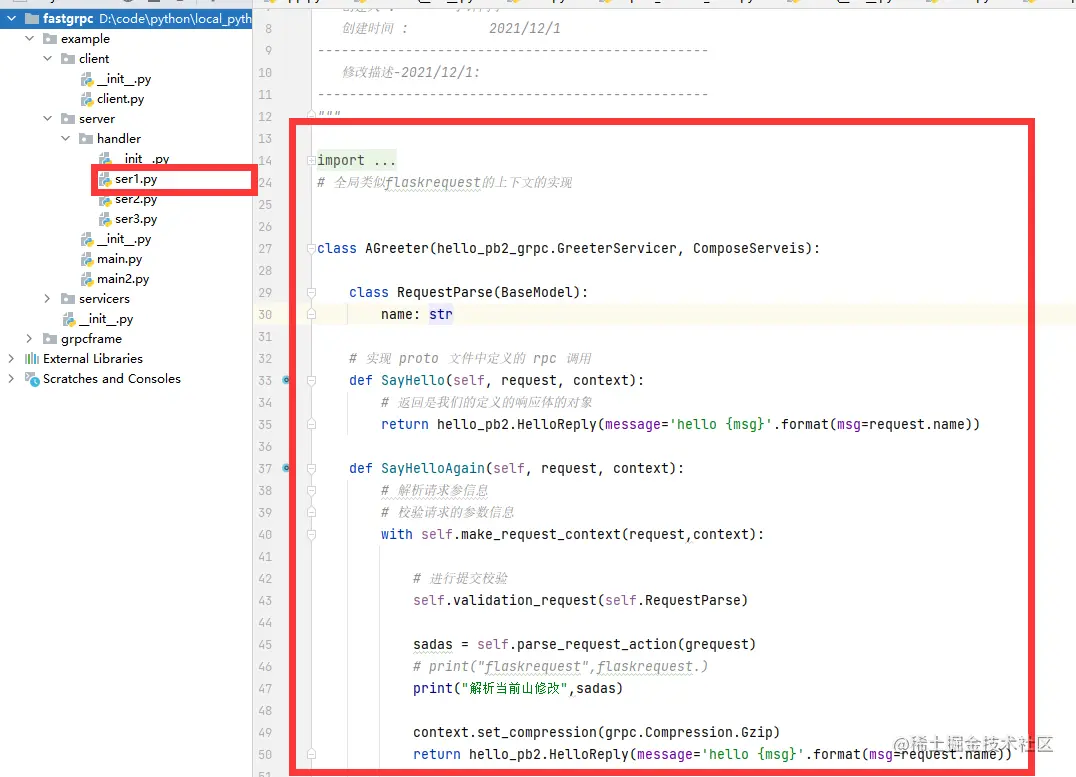Fold the RequestParse class at line 29
The width and height of the screenshot is (1076, 777).
point(311,292)
